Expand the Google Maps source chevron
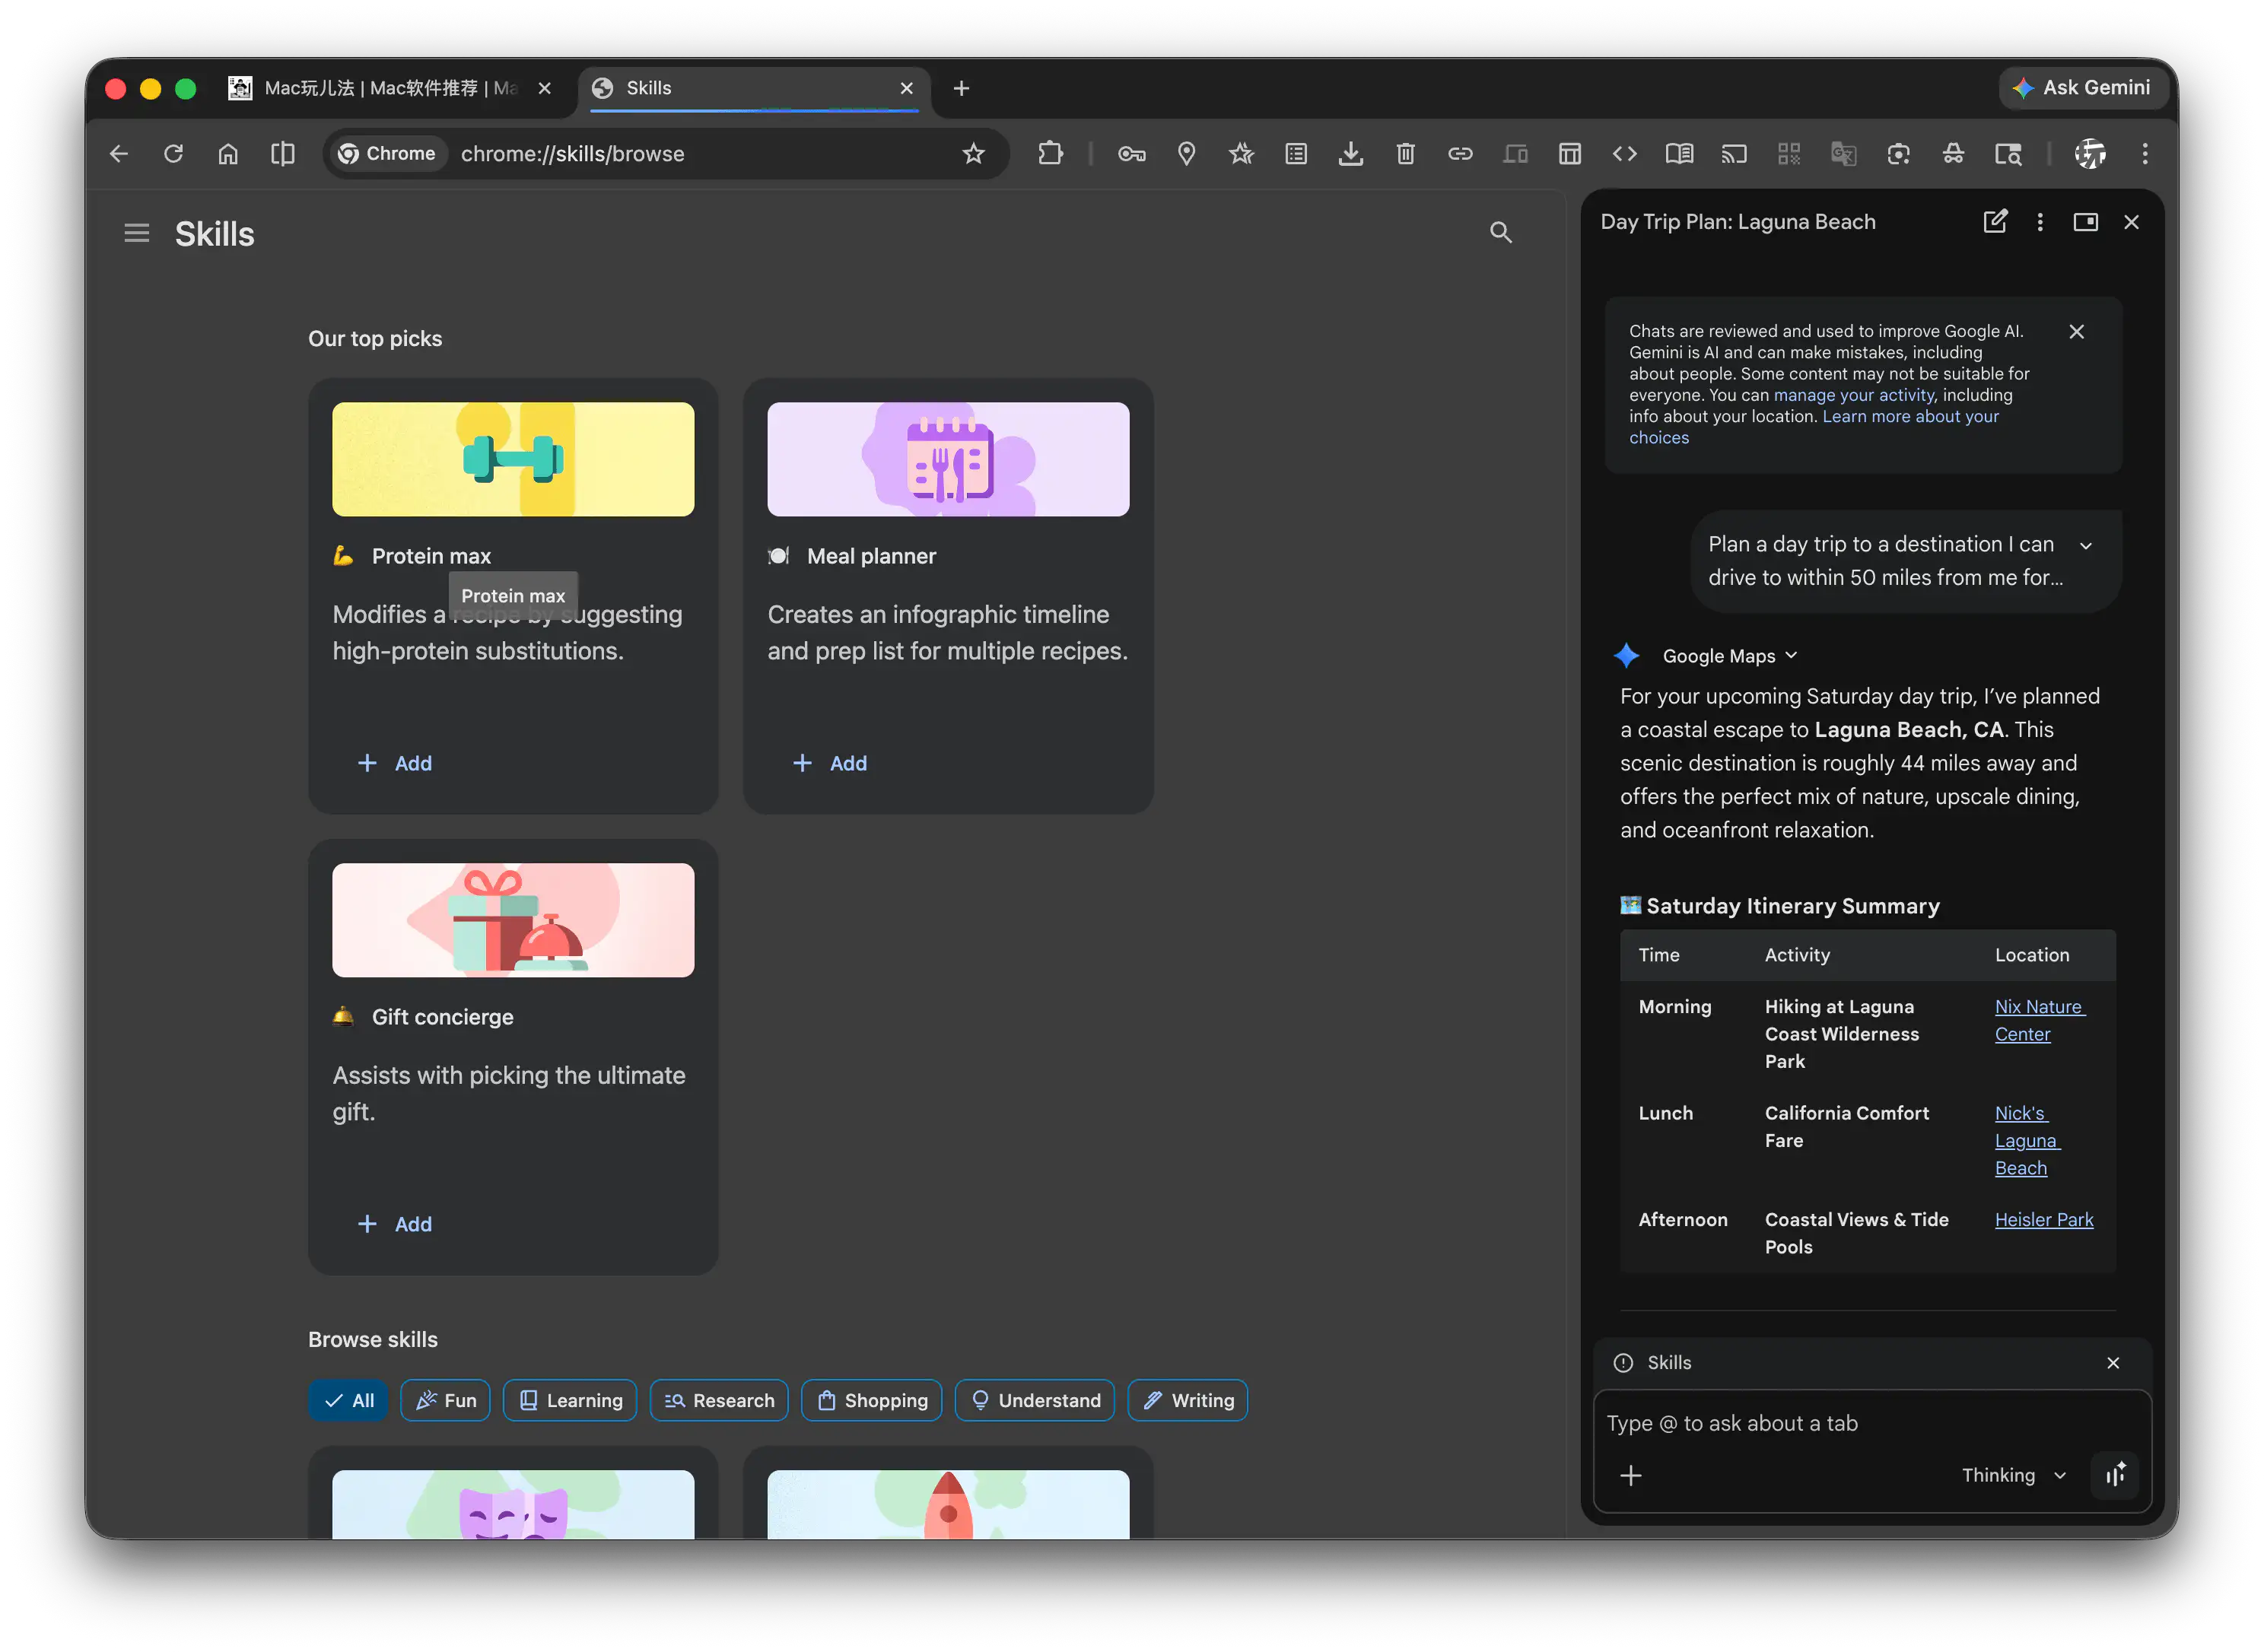Image resolution: width=2264 pixels, height=1652 pixels. pos(1791,656)
